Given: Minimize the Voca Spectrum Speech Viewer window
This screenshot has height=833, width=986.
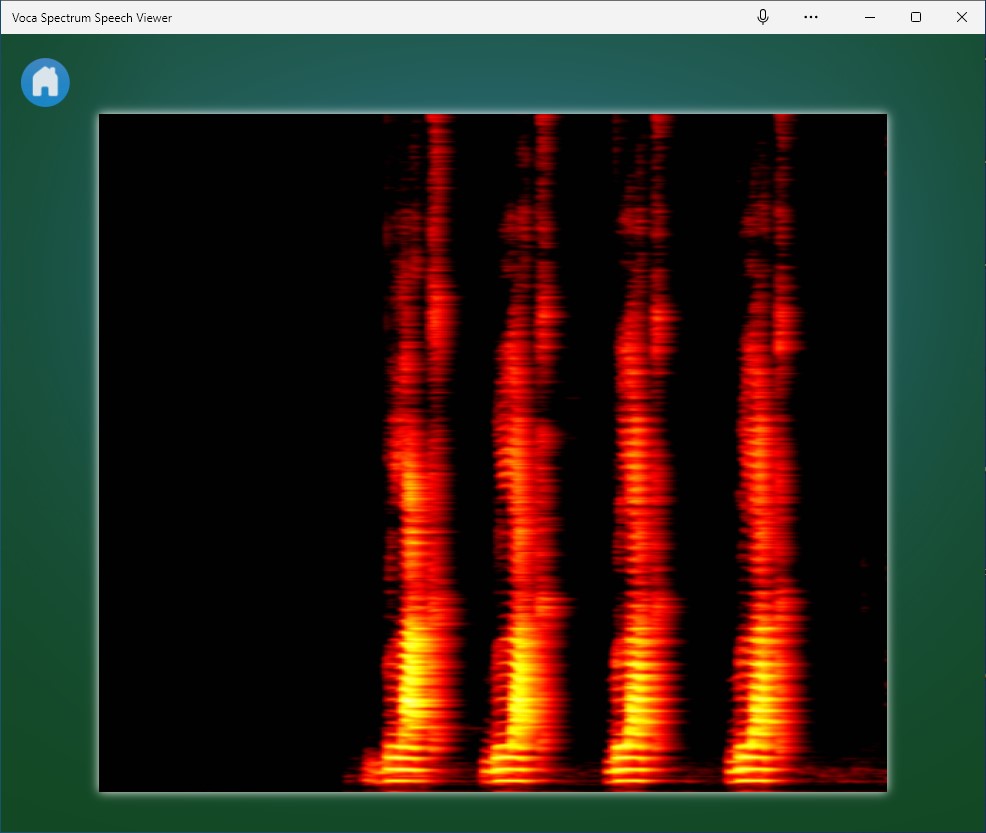Looking at the screenshot, I should (870, 17).
